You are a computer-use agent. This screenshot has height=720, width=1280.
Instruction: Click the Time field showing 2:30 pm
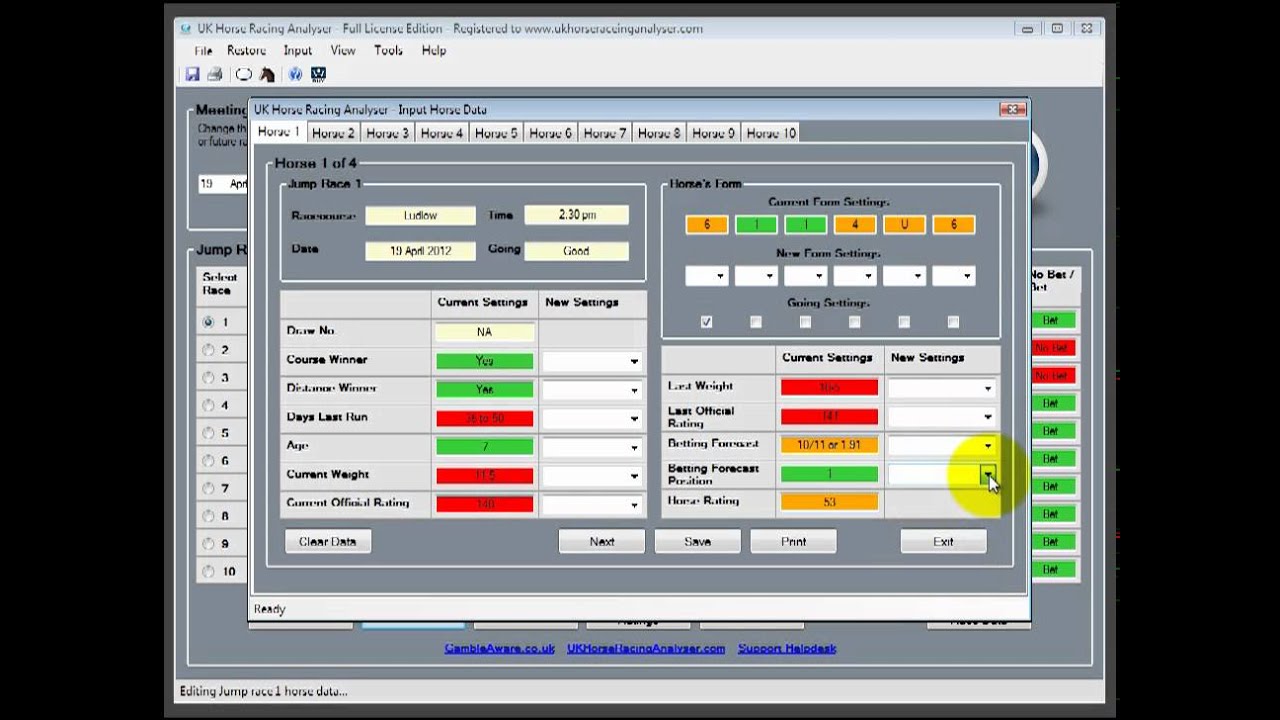pos(576,215)
